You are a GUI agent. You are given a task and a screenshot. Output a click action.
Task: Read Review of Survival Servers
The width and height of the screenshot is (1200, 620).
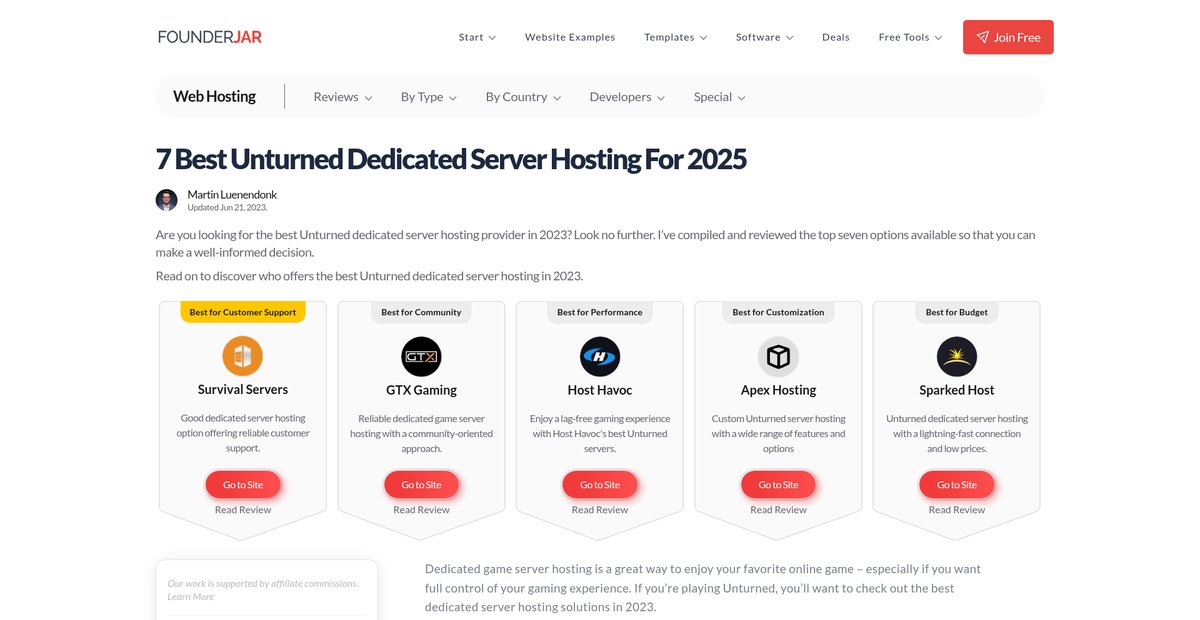coord(243,510)
